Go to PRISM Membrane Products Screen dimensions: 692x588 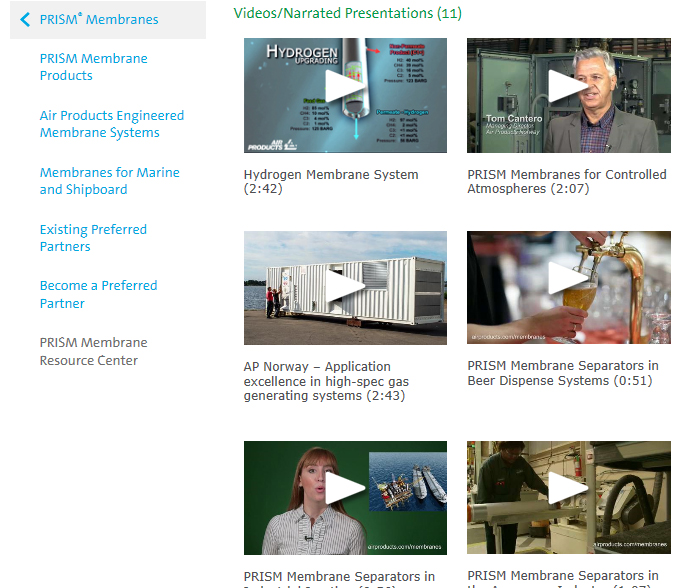click(x=93, y=67)
